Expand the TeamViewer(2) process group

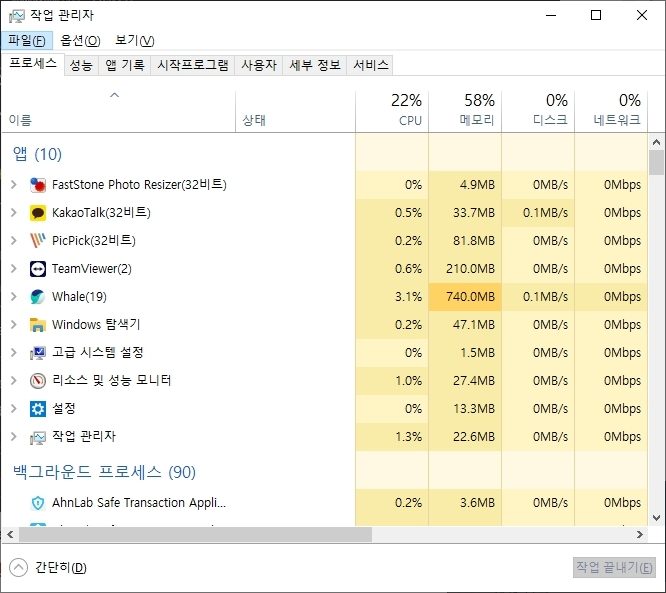coord(14,269)
